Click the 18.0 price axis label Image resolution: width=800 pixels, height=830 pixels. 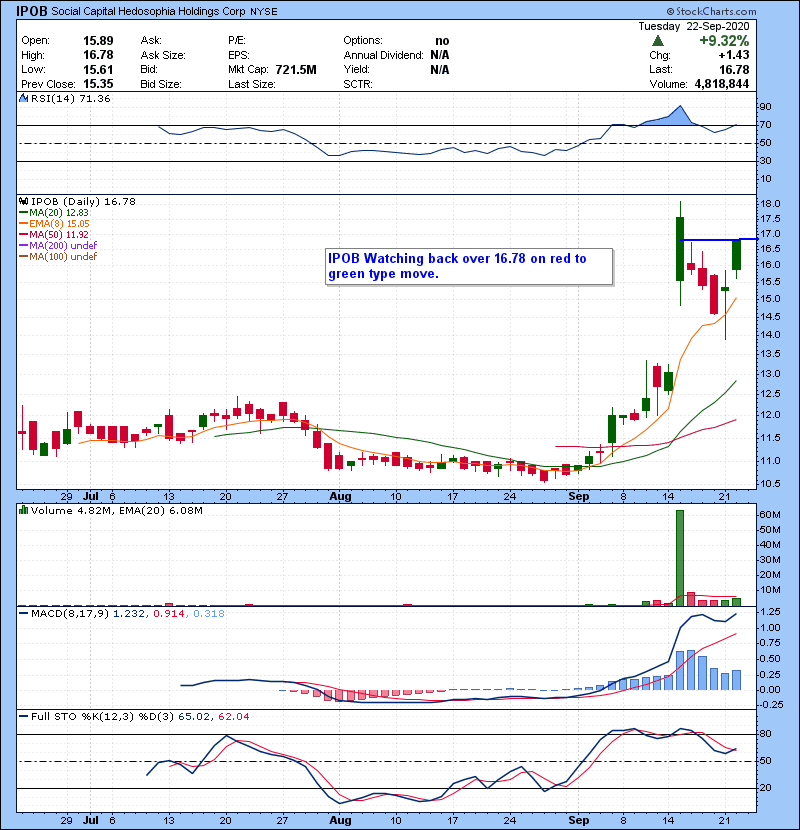[x=769, y=204]
